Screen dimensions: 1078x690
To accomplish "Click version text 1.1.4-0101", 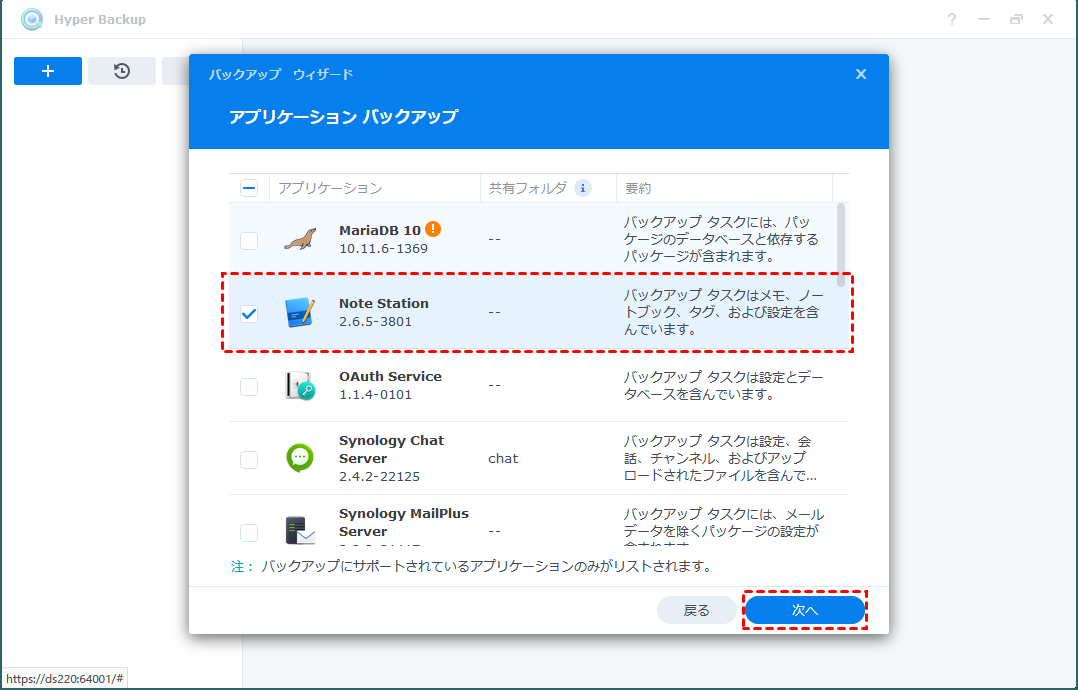I will 375,394.
